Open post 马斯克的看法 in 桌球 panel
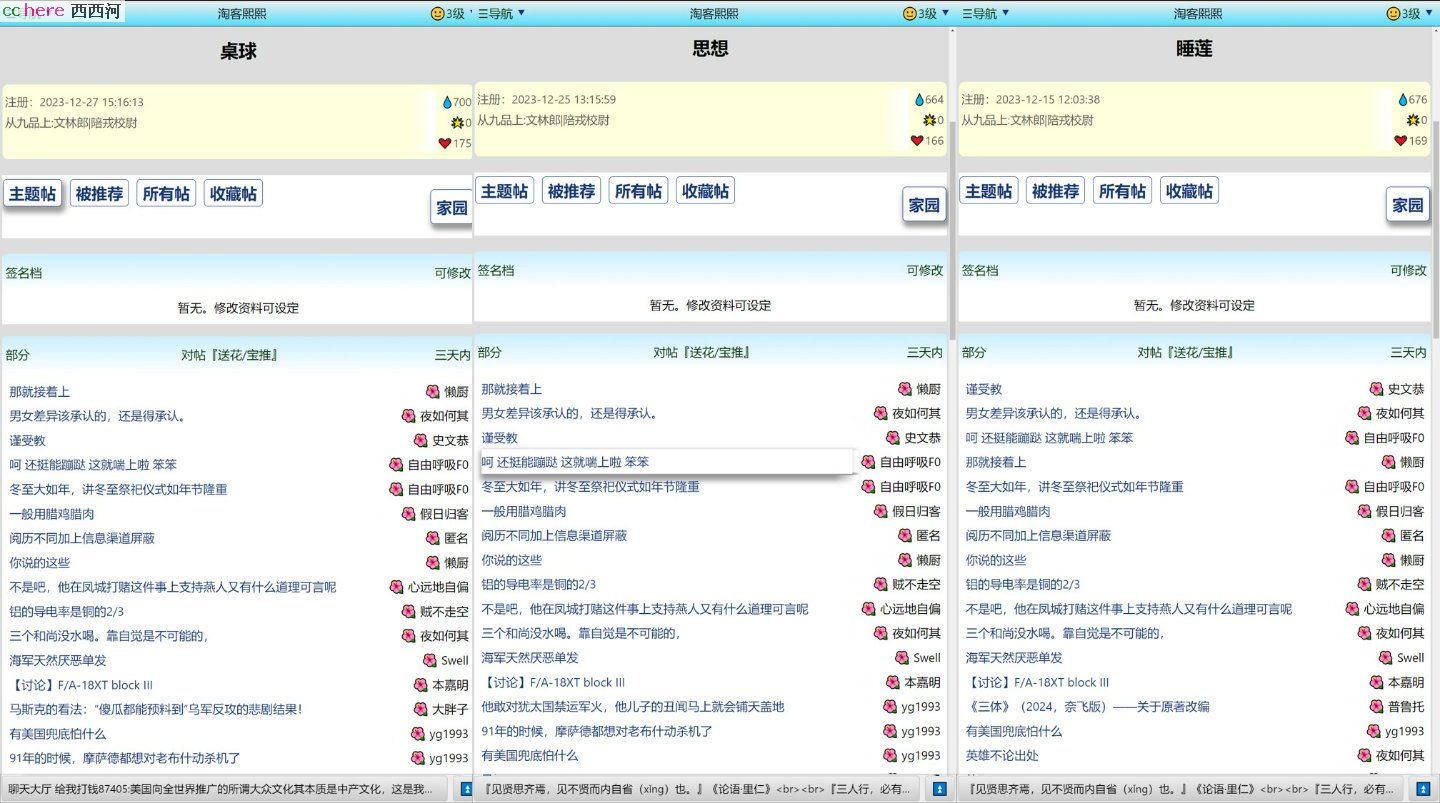 coord(155,709)
